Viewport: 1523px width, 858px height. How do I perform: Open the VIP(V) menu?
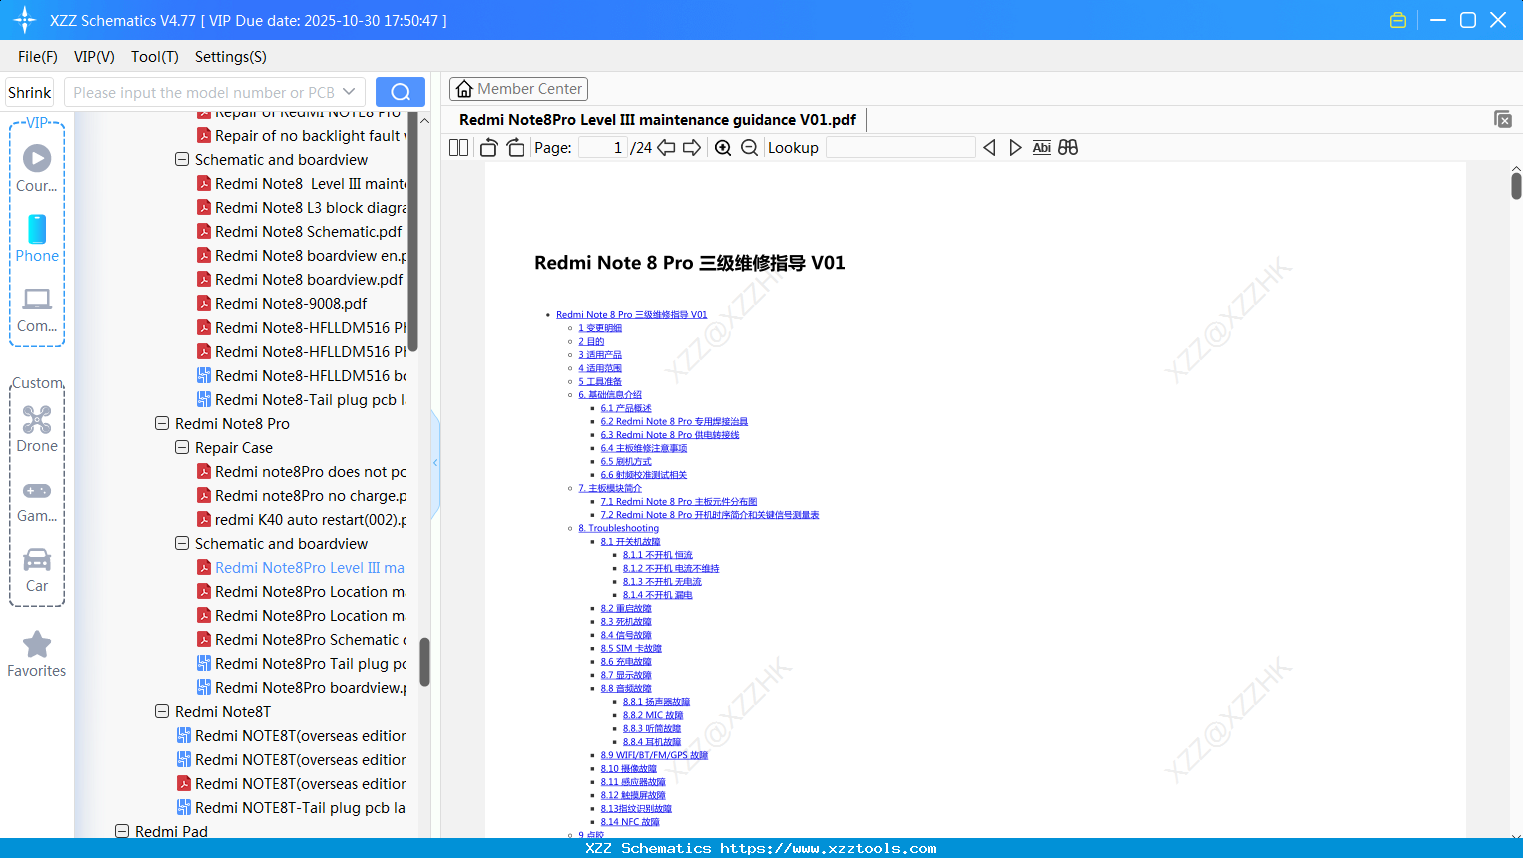click(x=94, y=57)
